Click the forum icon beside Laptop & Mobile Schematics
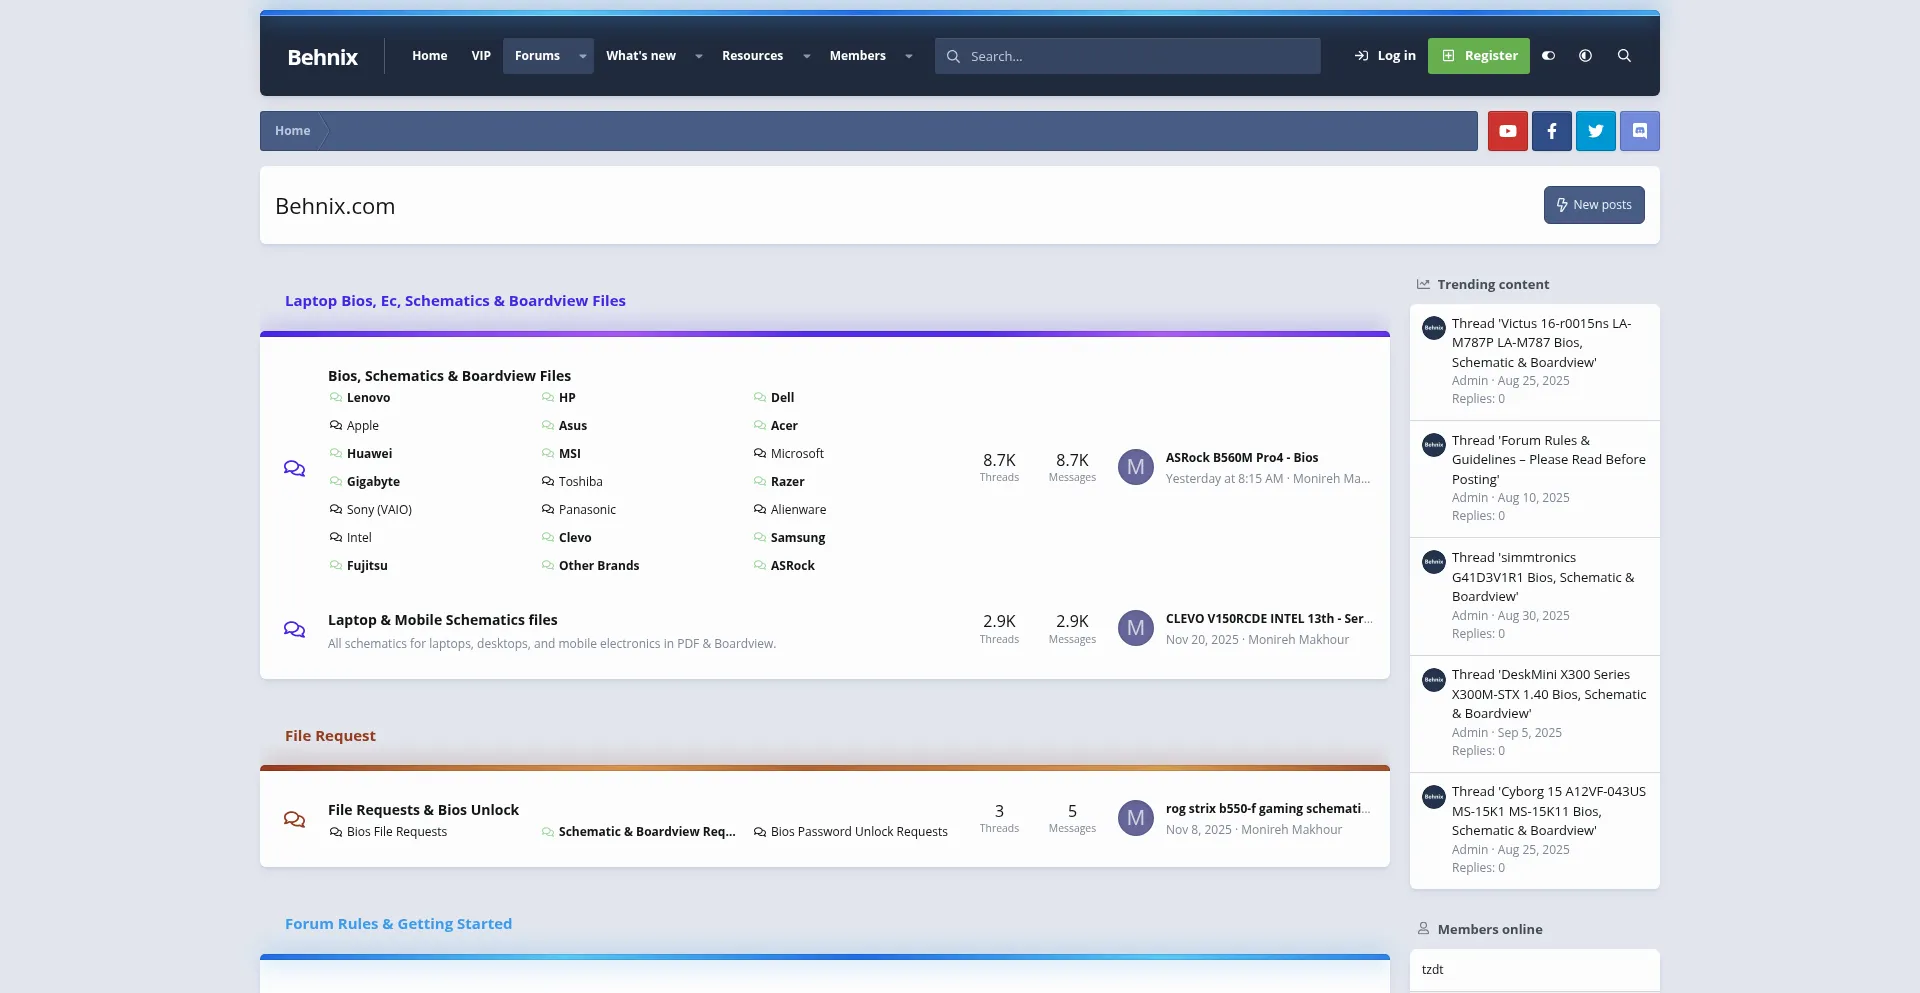1920x993 pixels. pyautogui.click(x=294, y=630)
